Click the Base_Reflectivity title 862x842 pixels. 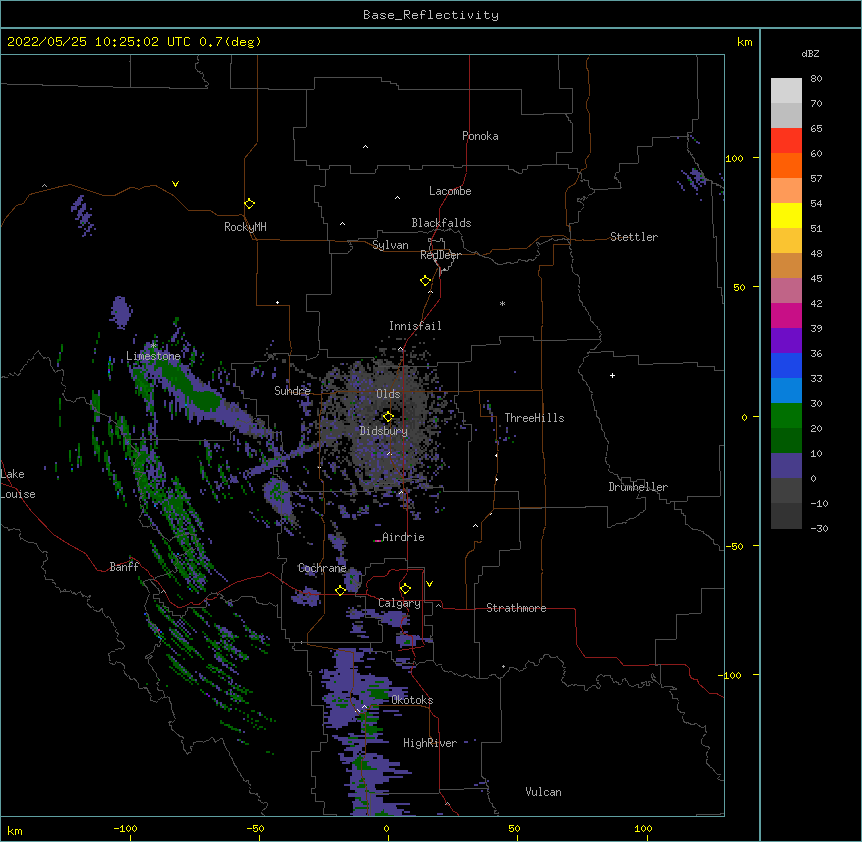click(431, 15)
